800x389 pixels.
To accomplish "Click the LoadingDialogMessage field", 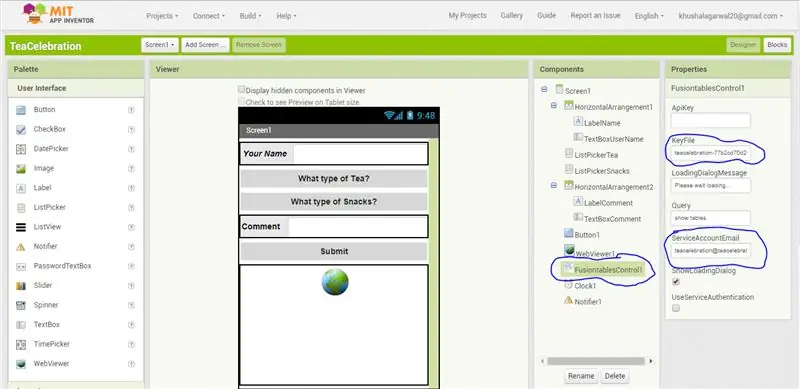I will click(711, 185).
